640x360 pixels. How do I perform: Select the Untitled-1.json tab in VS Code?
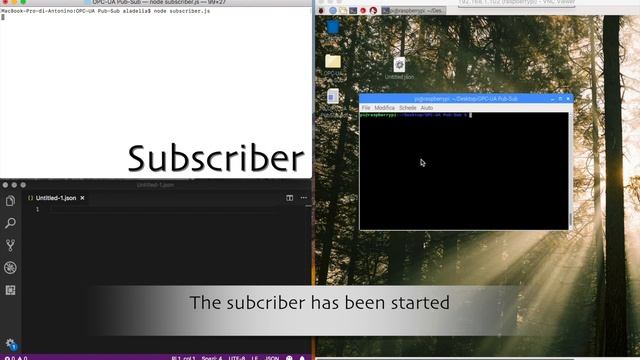[x=56, y=198]
